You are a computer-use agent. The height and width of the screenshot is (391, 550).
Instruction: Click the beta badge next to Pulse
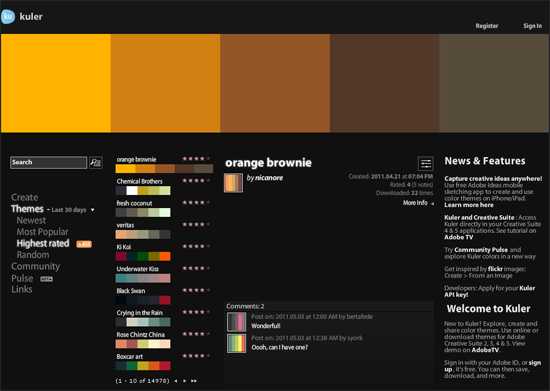click(46, 279)
